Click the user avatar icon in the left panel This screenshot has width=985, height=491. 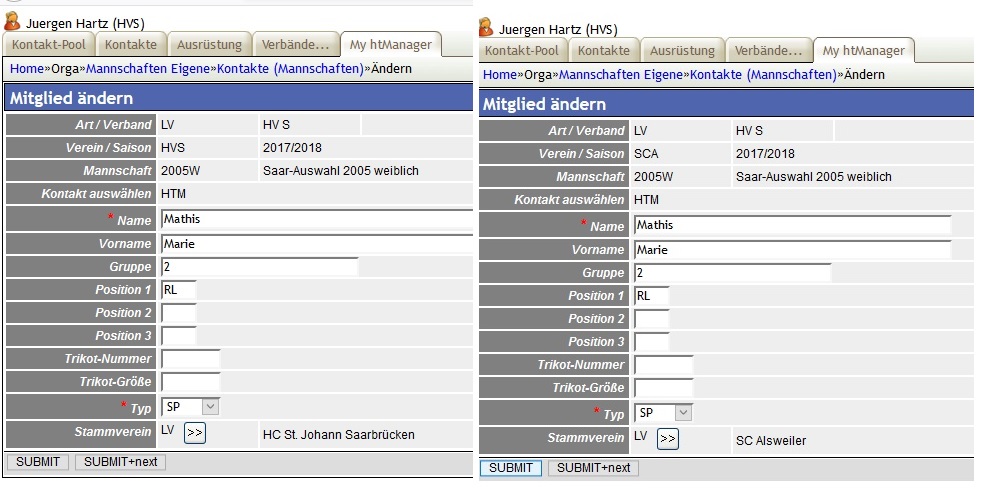point(13,21)
